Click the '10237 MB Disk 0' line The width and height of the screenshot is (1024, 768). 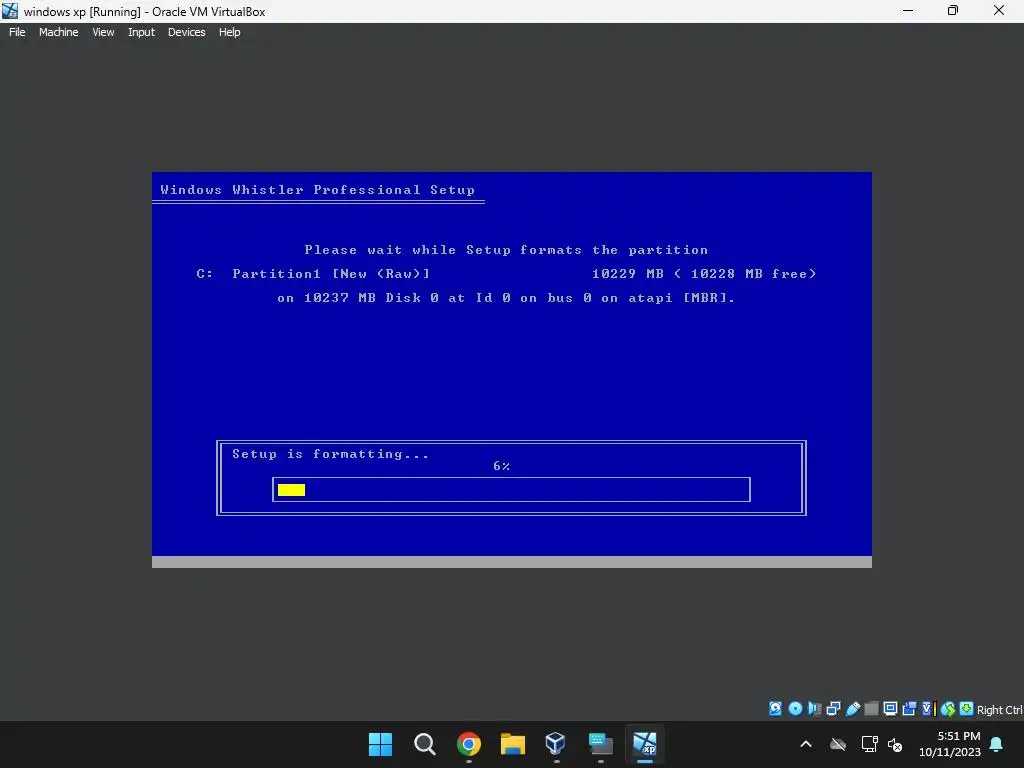[506, 298]
